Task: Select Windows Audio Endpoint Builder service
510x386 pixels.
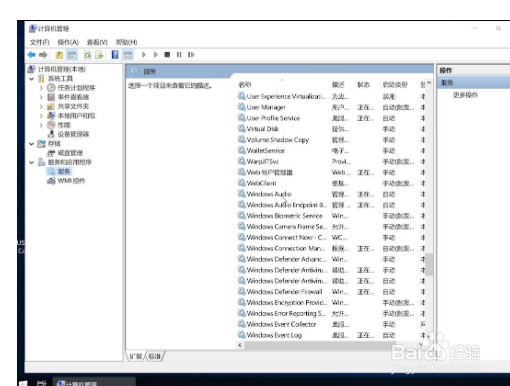Action: click(x=331, y=205)
